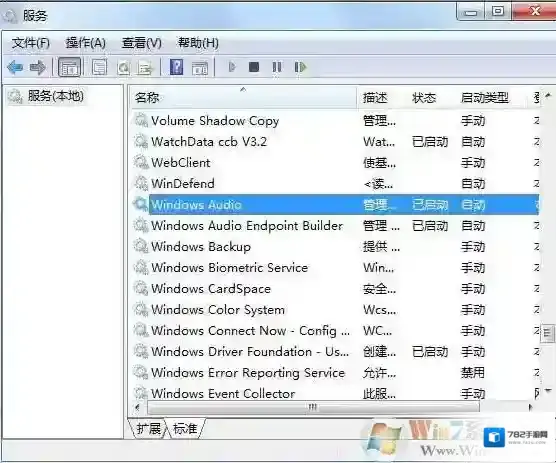Click gear icon next to WatchData ccb V3.2

pyautogui.click(x=141, y=141)
